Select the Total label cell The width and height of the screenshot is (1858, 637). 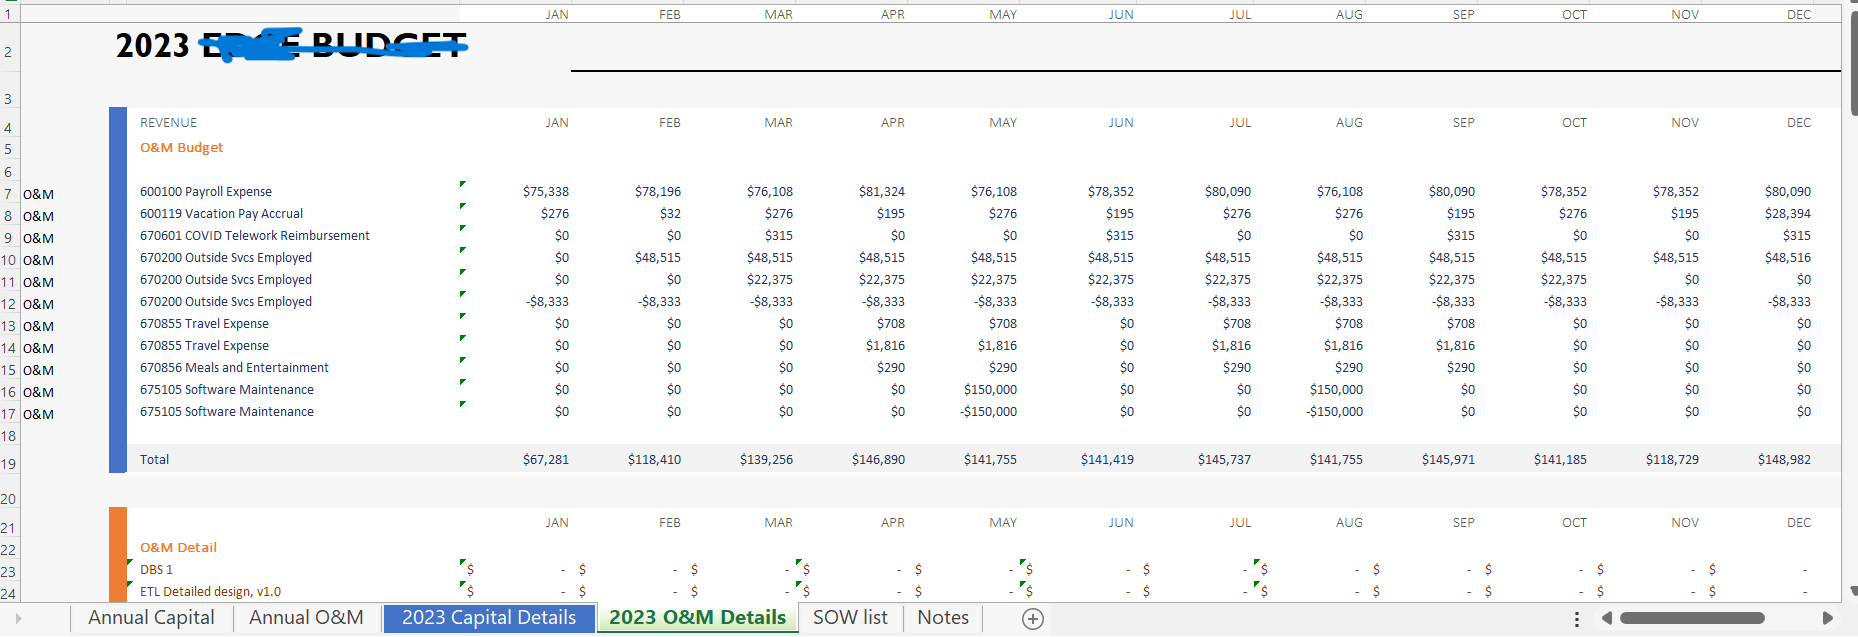(154, 460)
